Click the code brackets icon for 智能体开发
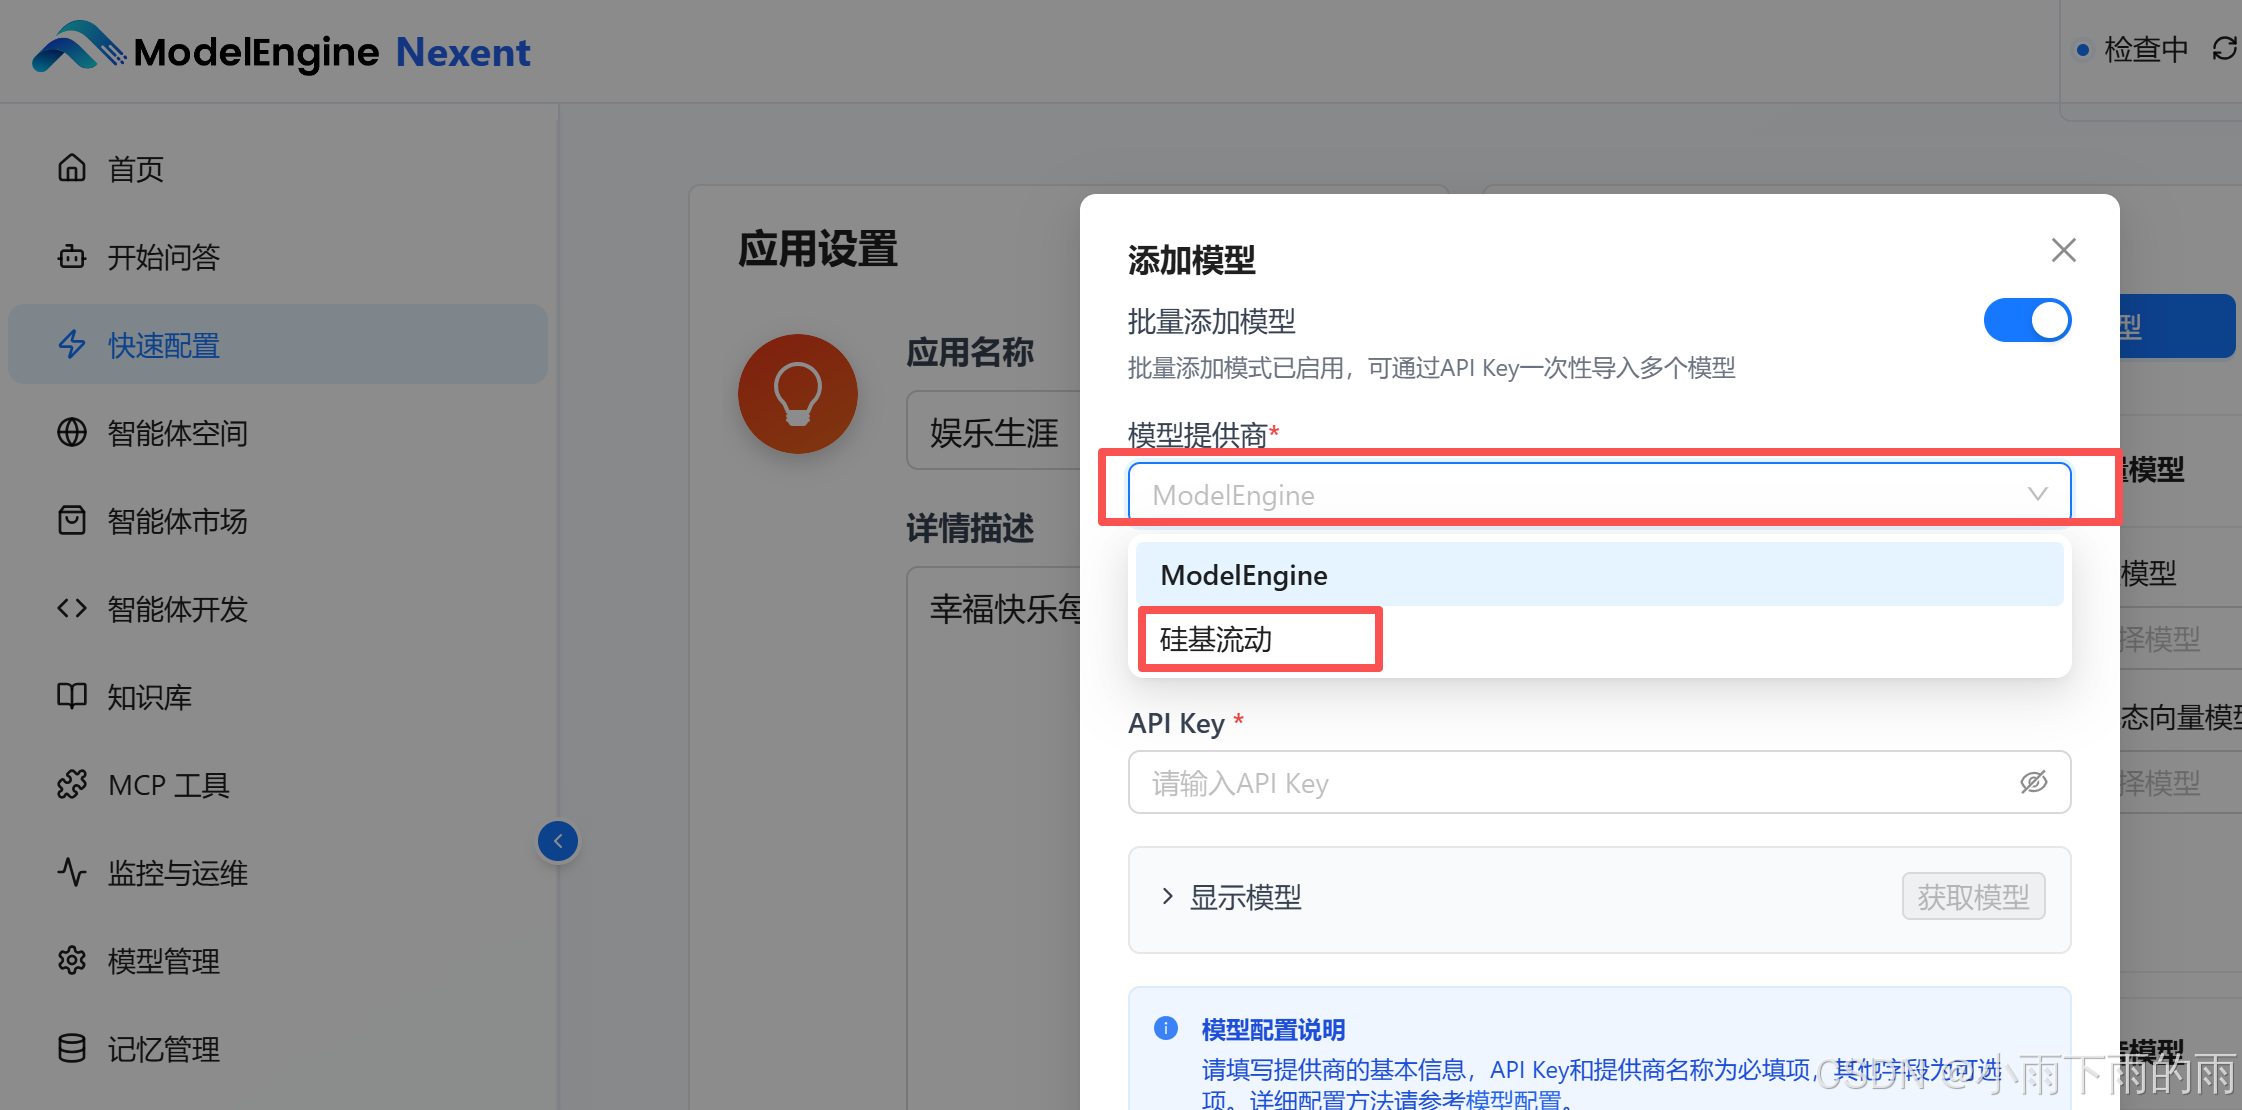 point(71,608)
